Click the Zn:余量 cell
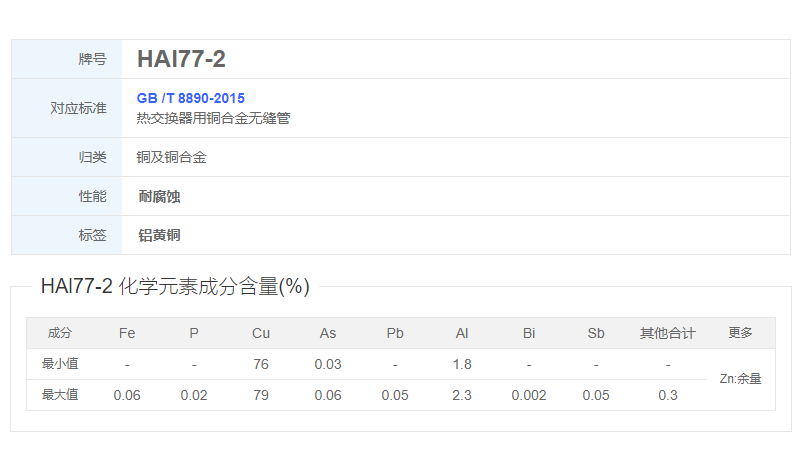This screenshot has height=450, width=800. point(740,379)
